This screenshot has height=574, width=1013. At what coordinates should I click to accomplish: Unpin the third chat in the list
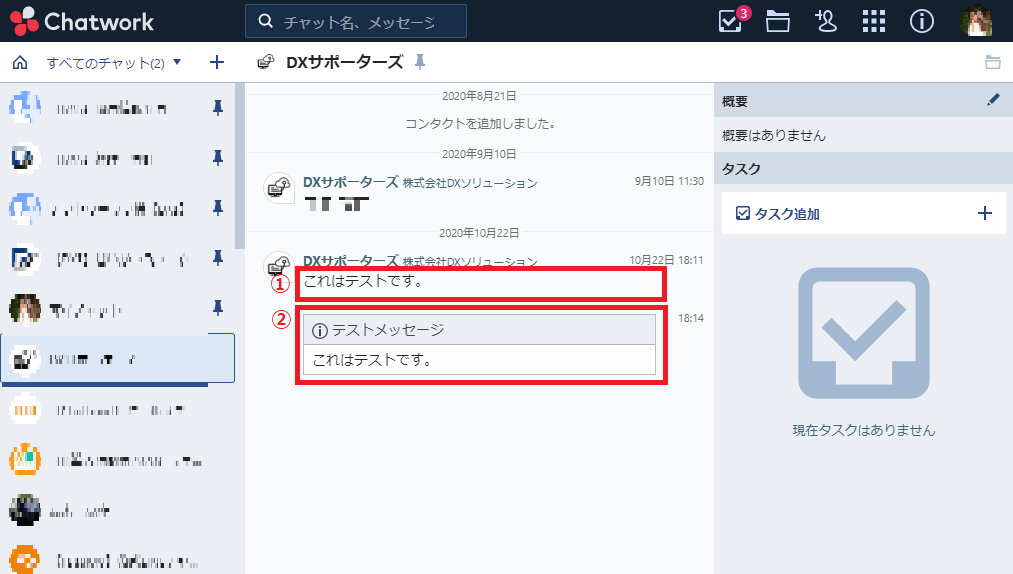[x=218, y=208]
